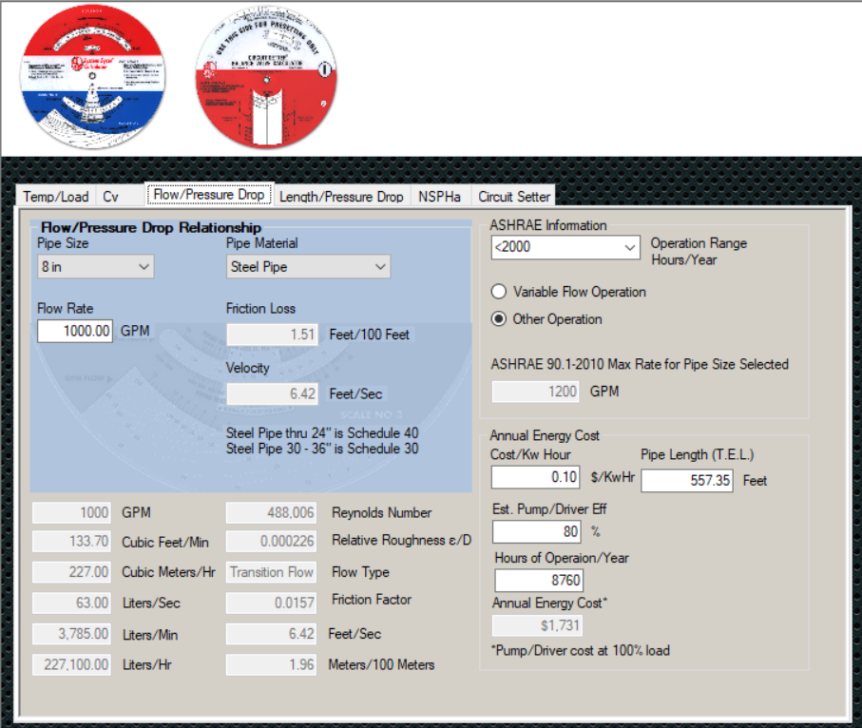862x728 pixels.
Task: Edit the Cost/Kw Hour value
Action: pos(534,477)
